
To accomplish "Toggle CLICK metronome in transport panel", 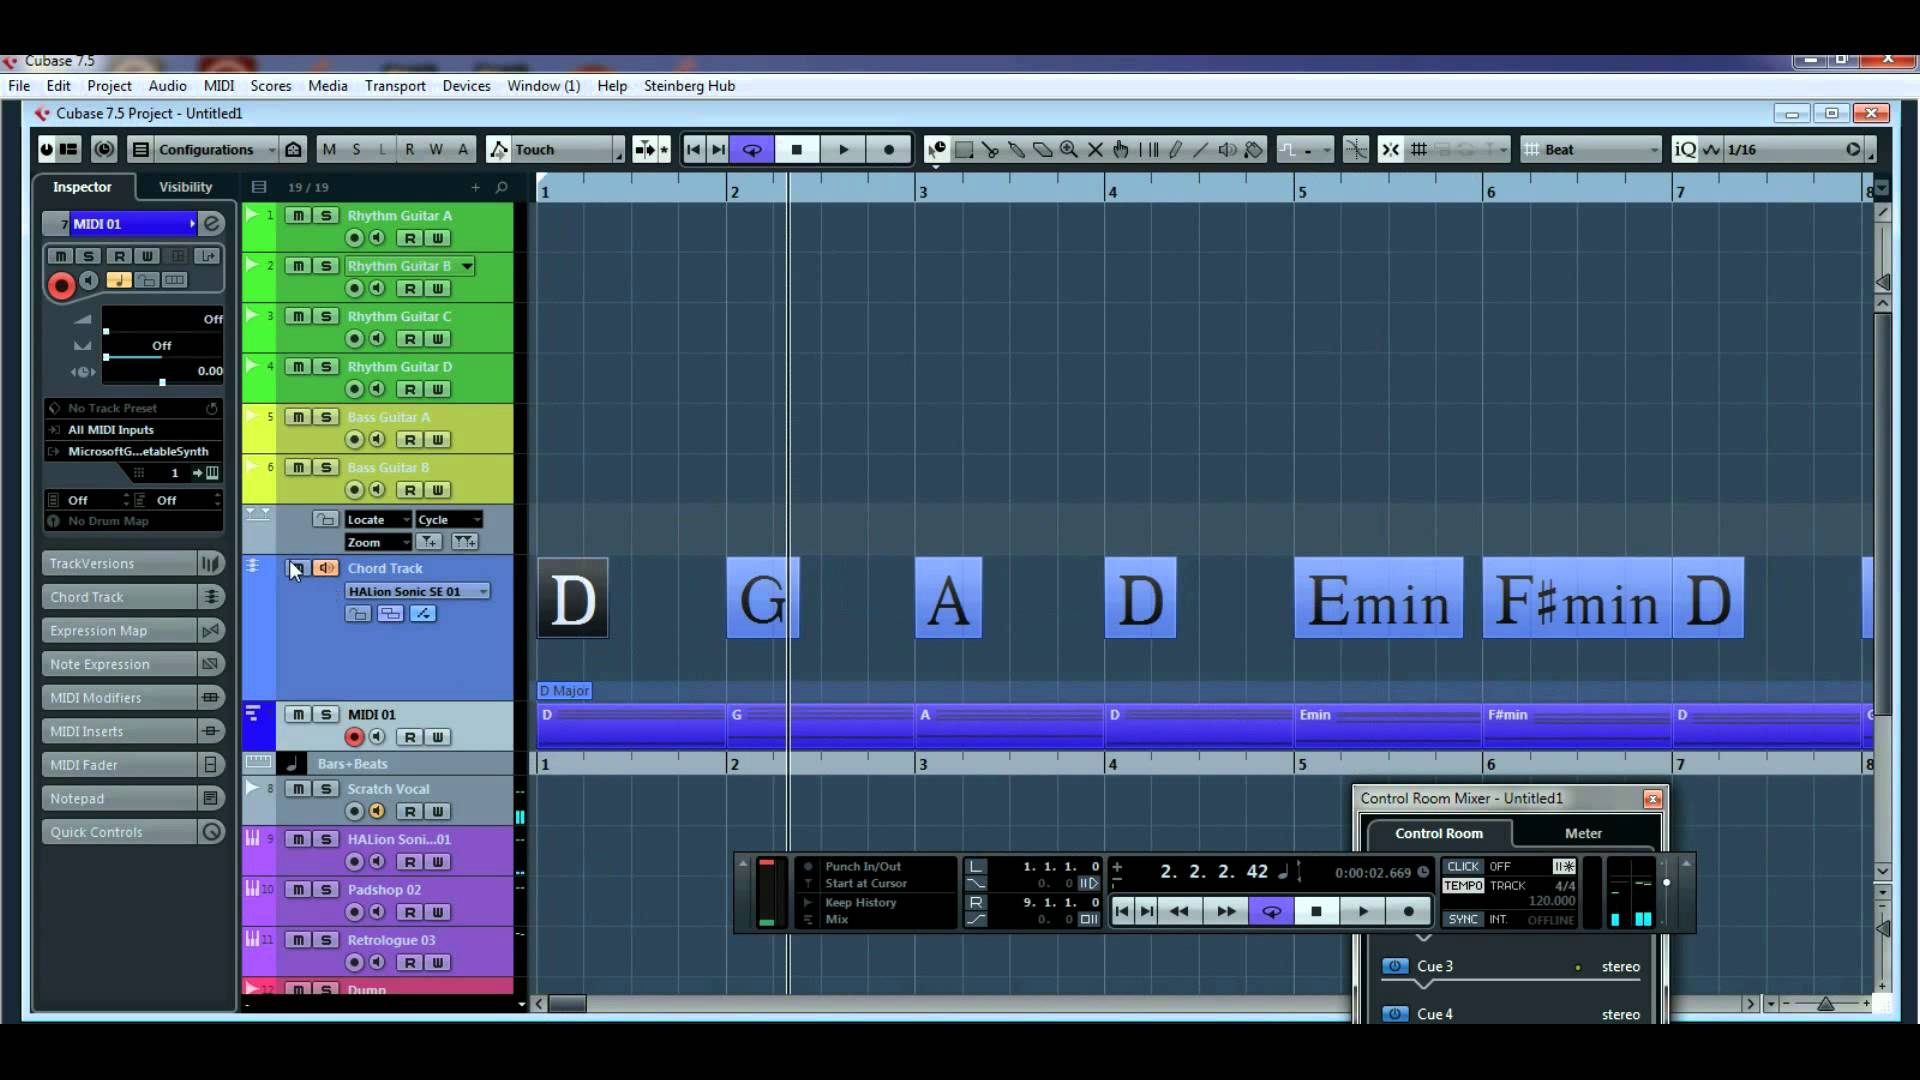I will click(x=1462, y=867).
